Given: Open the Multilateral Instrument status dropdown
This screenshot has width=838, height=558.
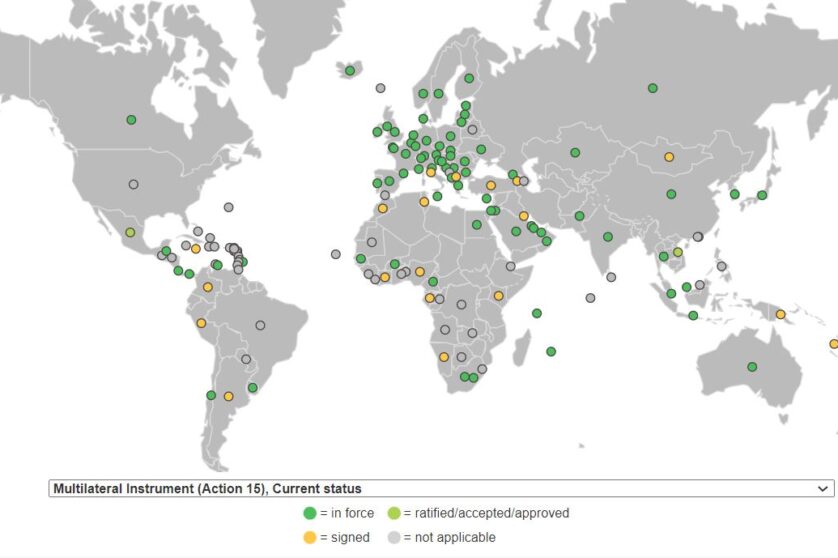Looking at the screenshot, I should (441, 489).
